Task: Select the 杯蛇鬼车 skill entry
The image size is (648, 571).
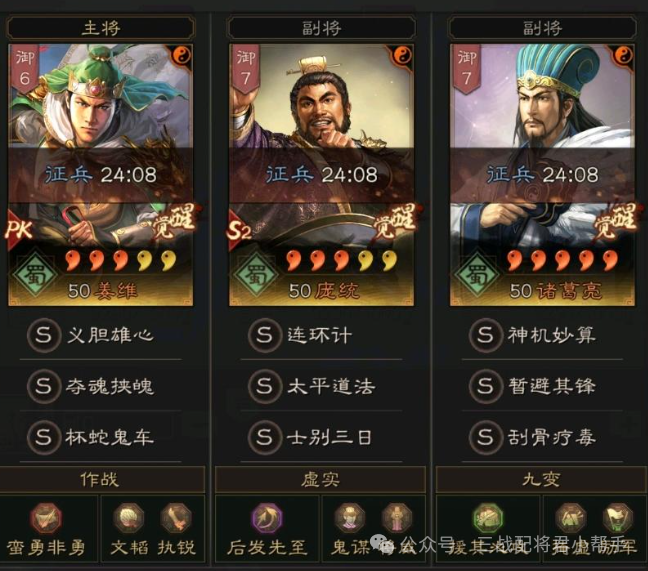Action: click(x=91, y=437)
